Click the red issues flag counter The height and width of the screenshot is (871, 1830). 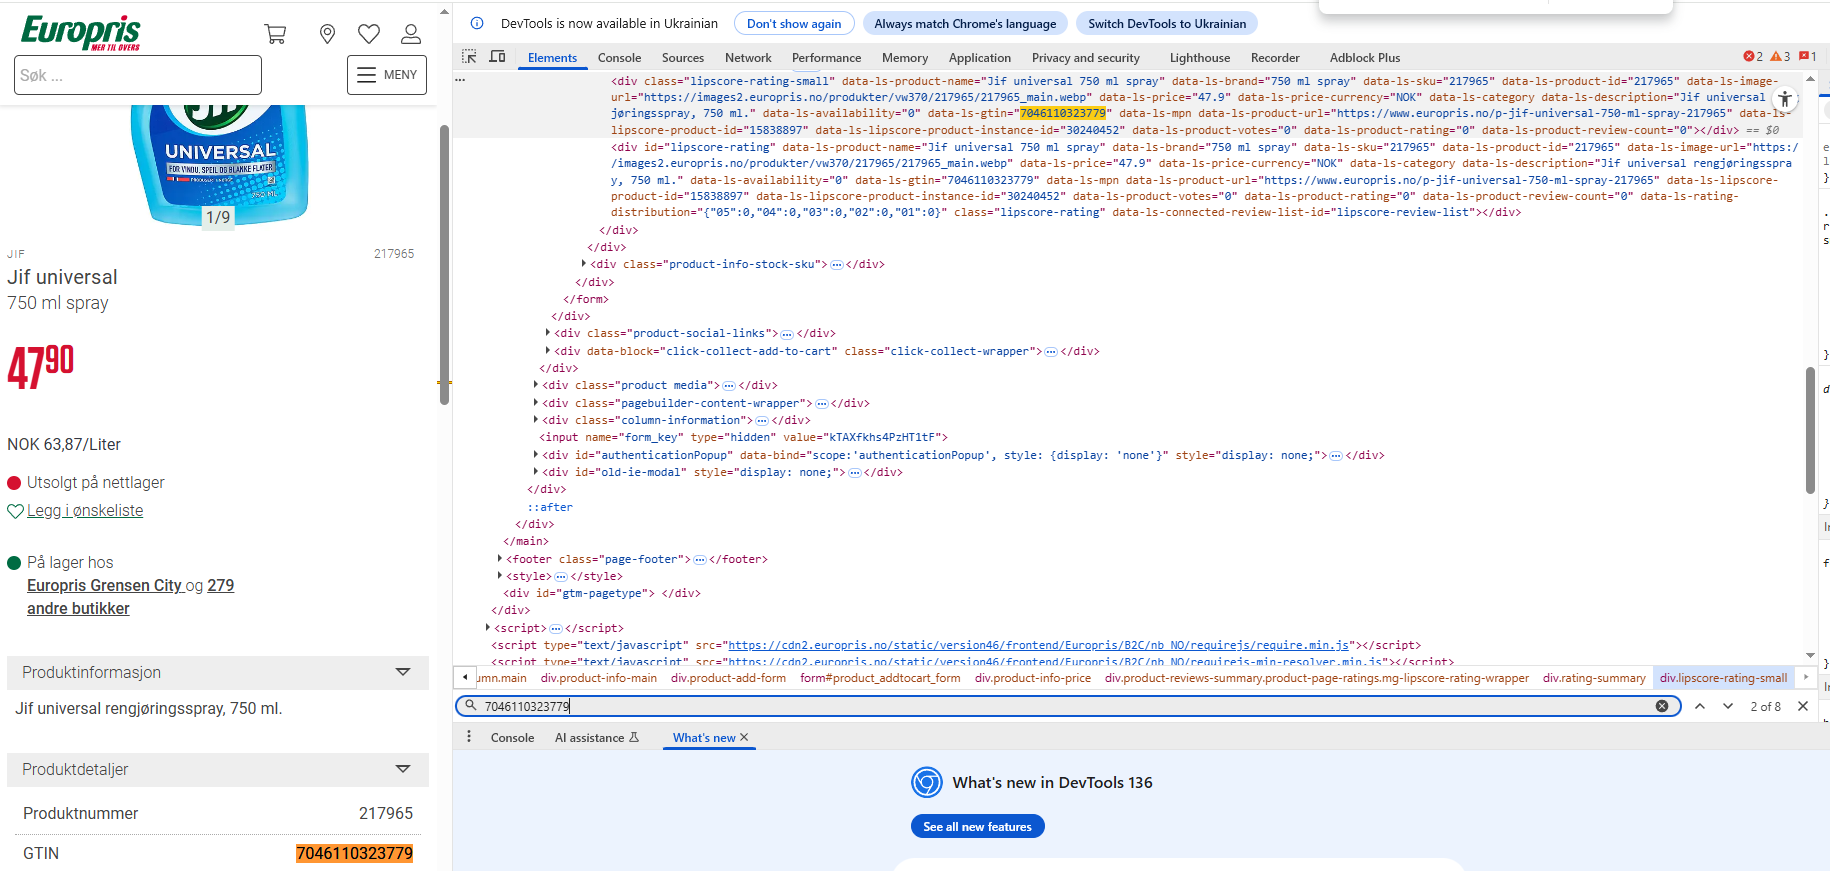coord(1807,57)
